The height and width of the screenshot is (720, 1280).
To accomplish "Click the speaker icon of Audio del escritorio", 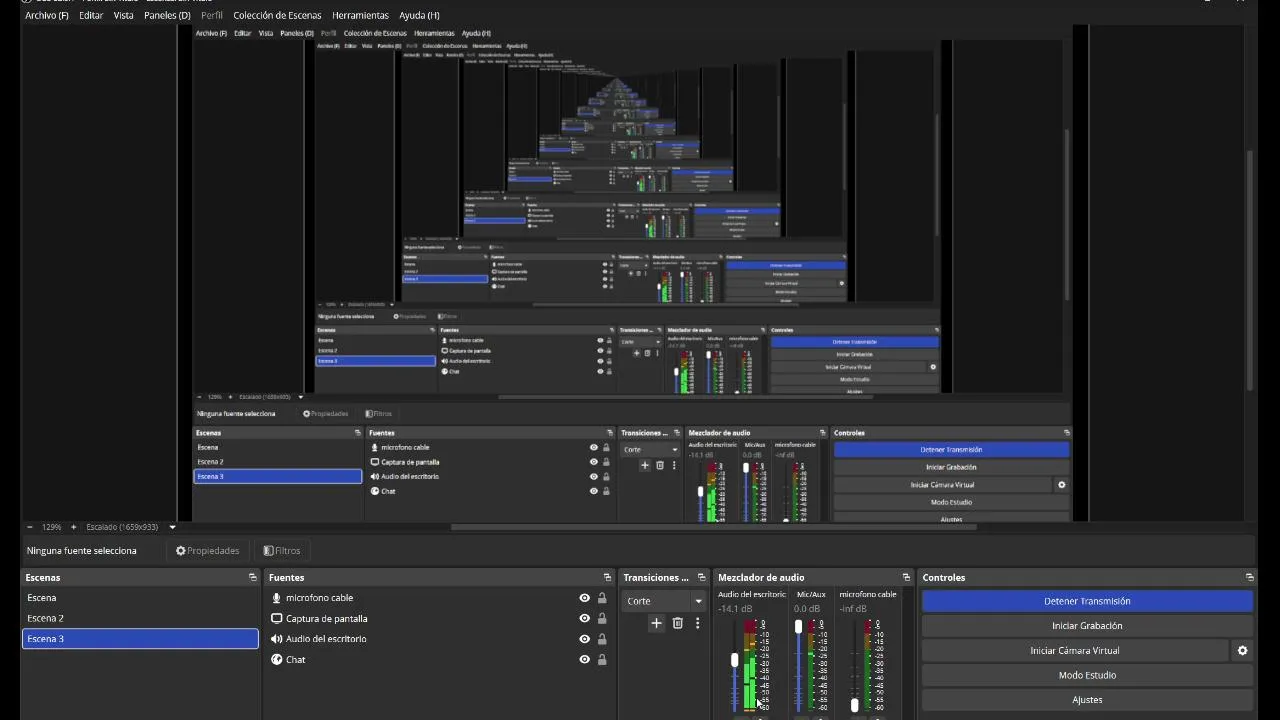I will [x=277, y=639].
